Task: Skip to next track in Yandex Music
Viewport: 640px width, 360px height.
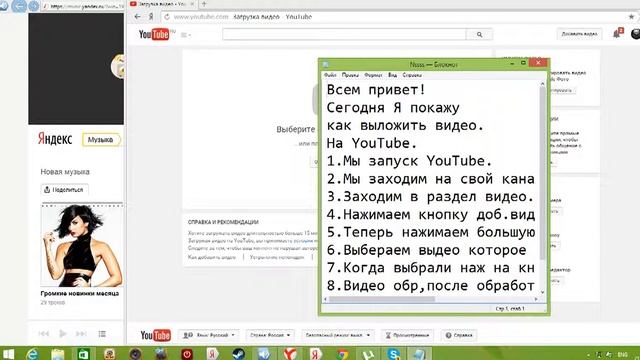Action: click(x=81, y=333)
